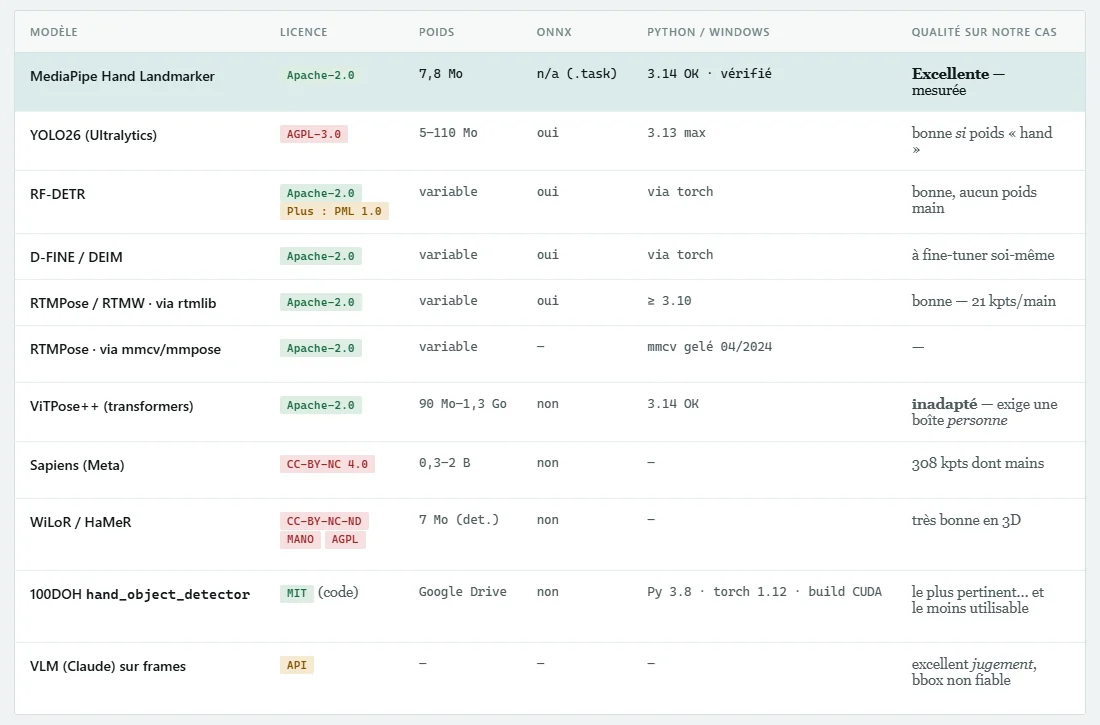Select the "D-FINE / DEIM" model name

pos(76,257)
